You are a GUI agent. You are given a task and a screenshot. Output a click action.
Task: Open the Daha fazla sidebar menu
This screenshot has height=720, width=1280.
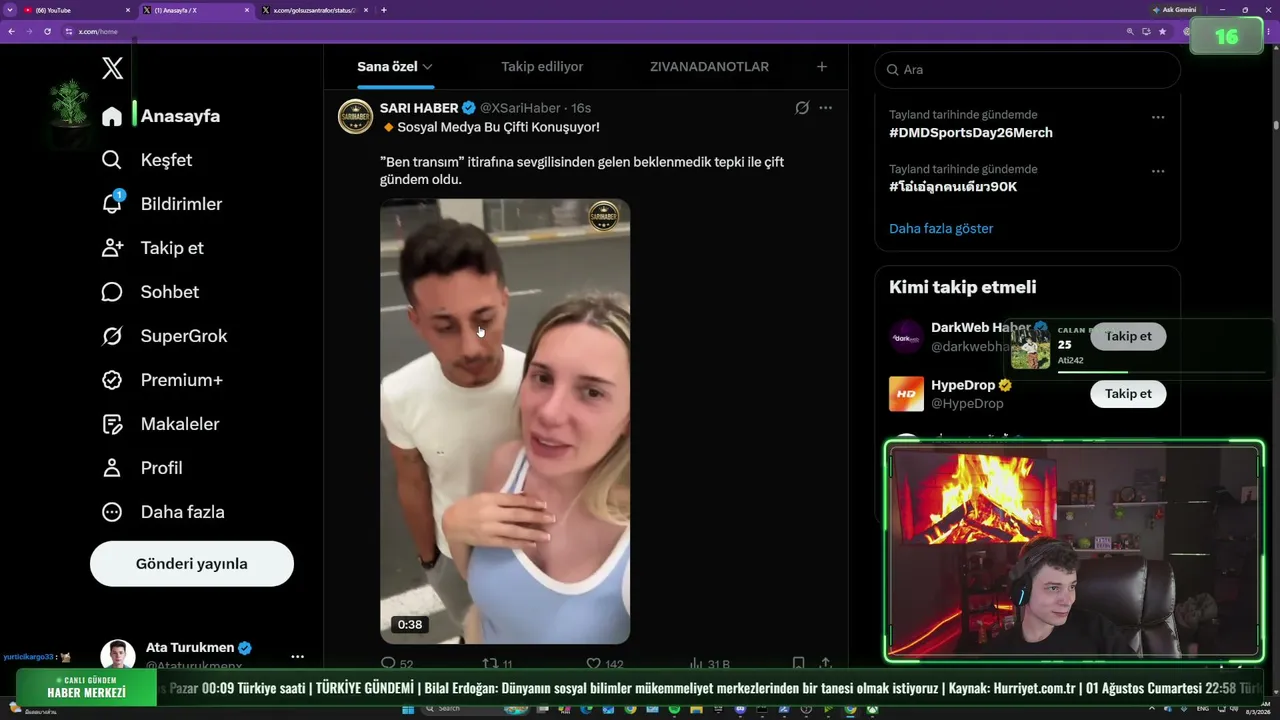point(163,512)
